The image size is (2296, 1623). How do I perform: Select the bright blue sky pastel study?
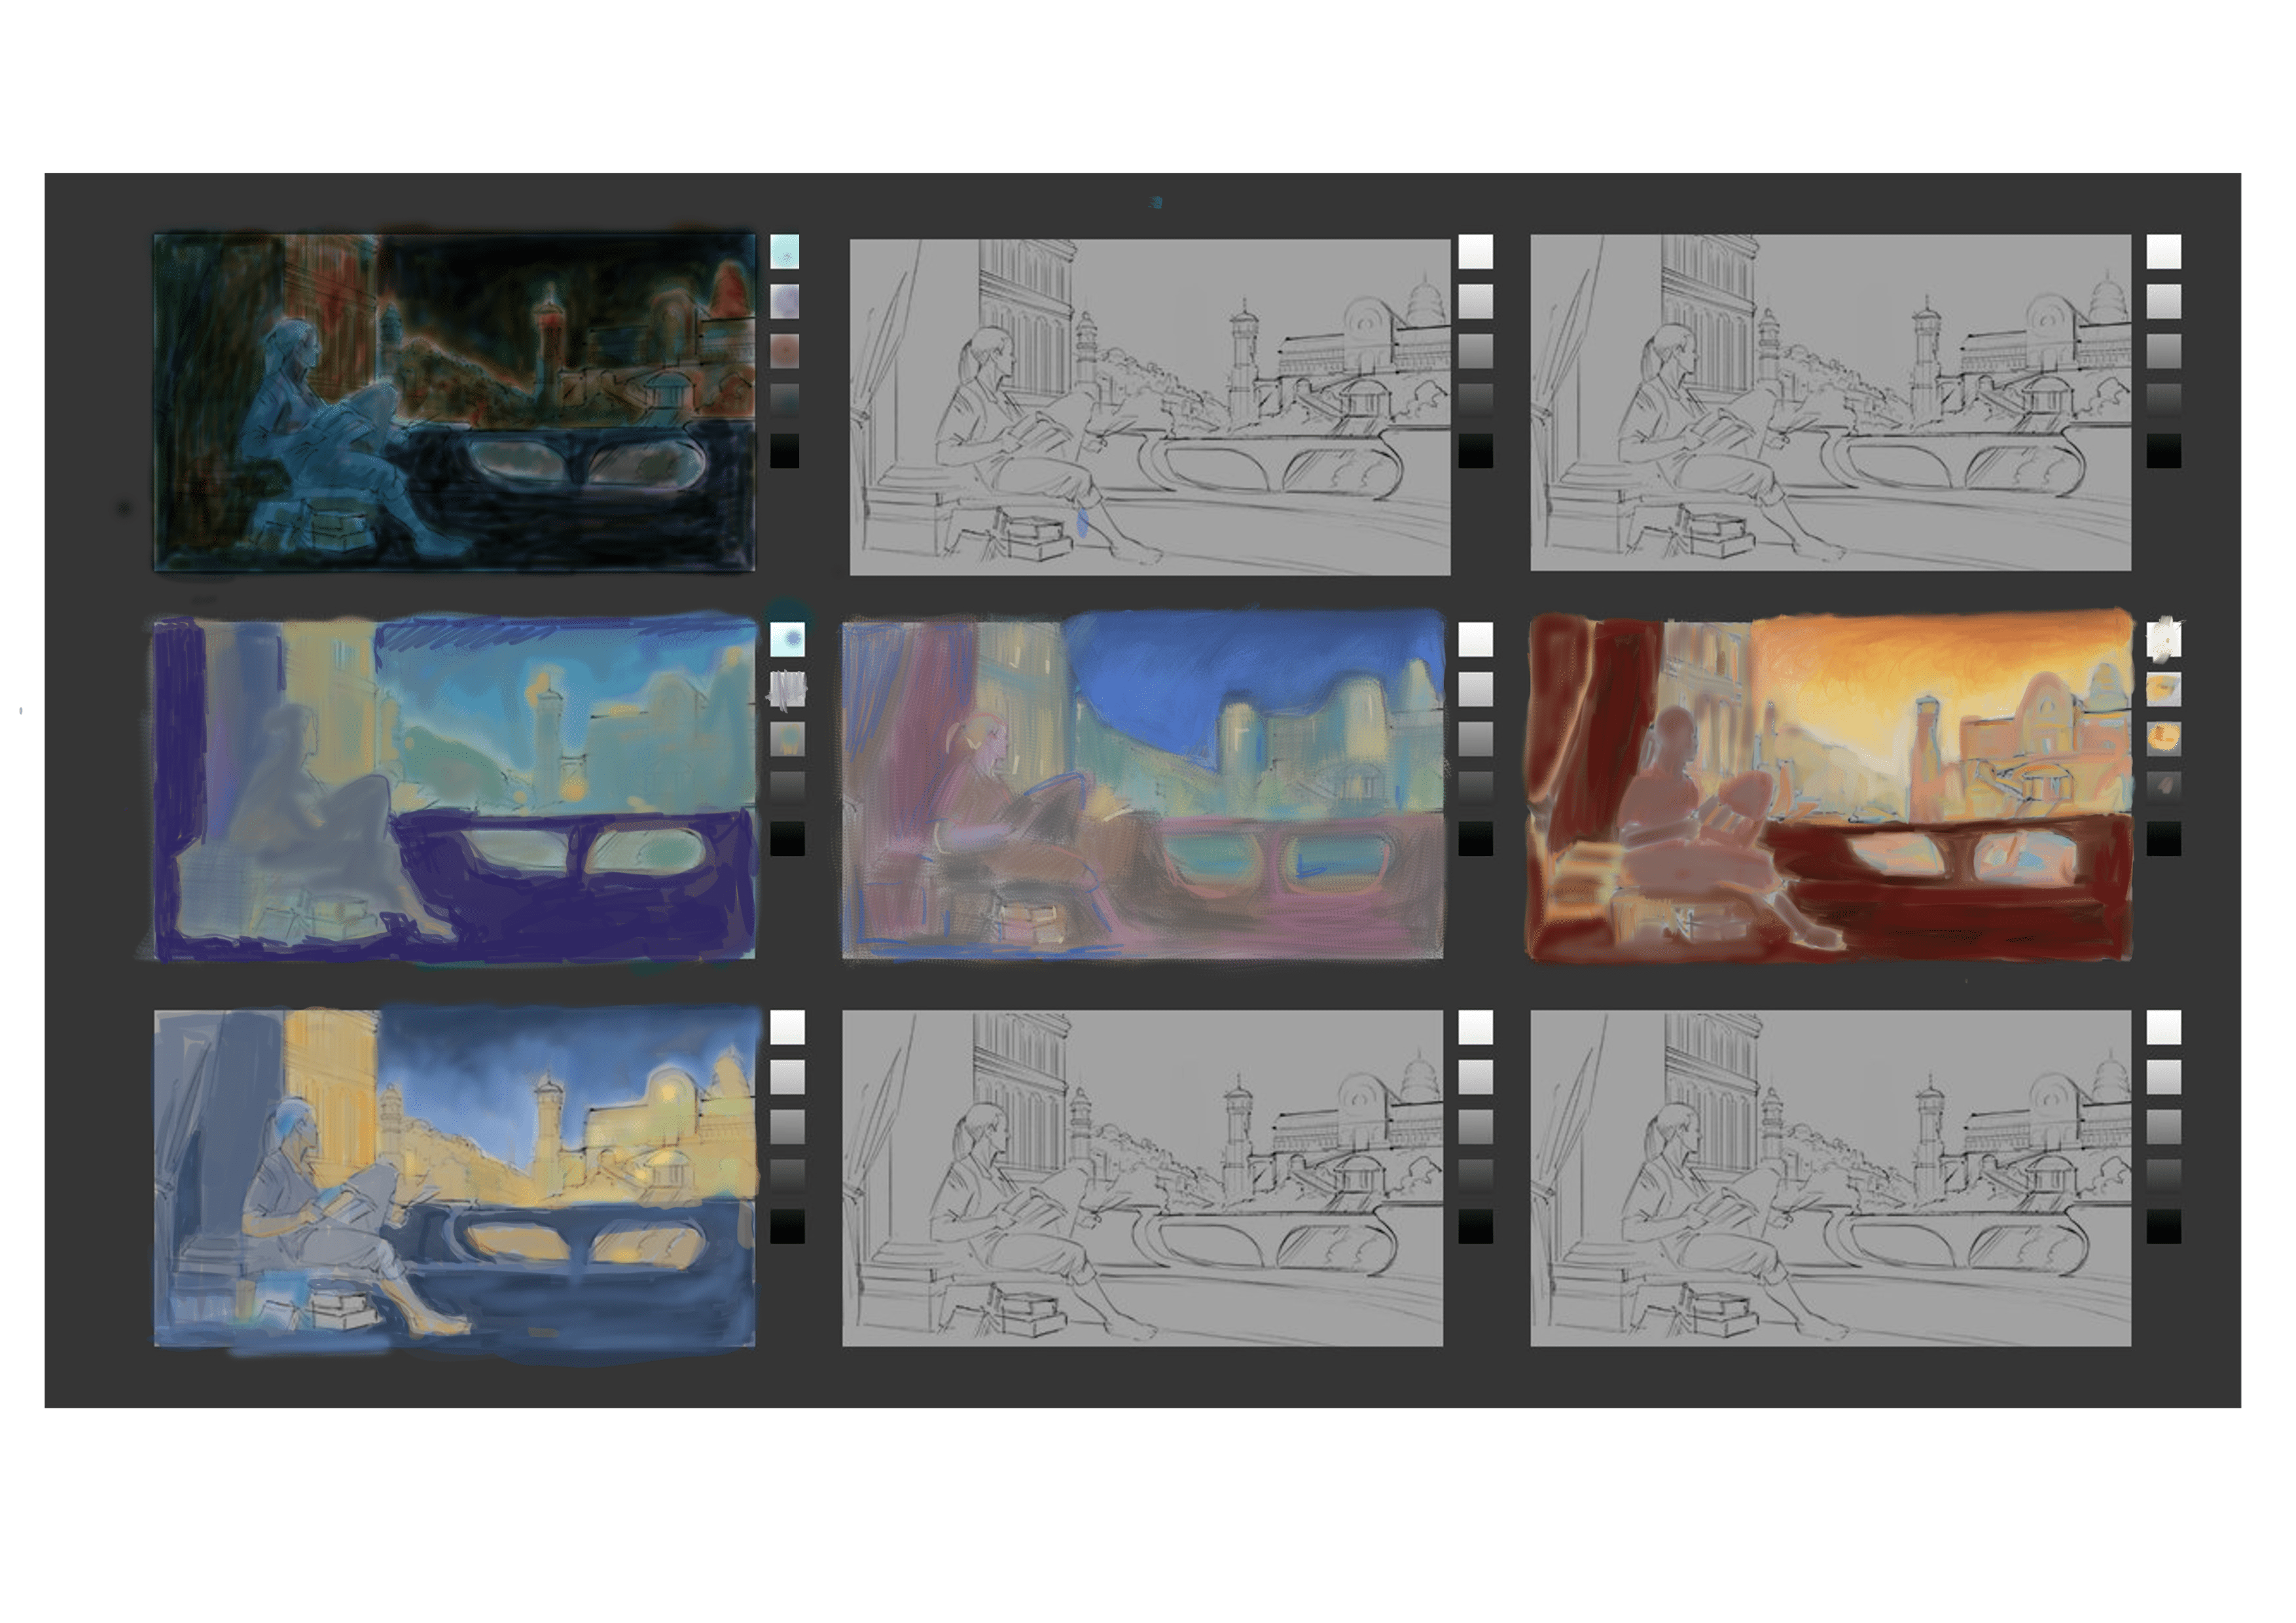click(1142, 787)
